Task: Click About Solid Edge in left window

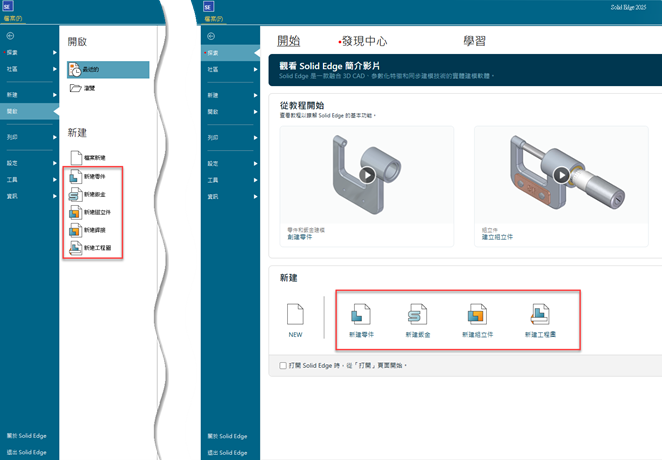Action: tap(27, 436)
